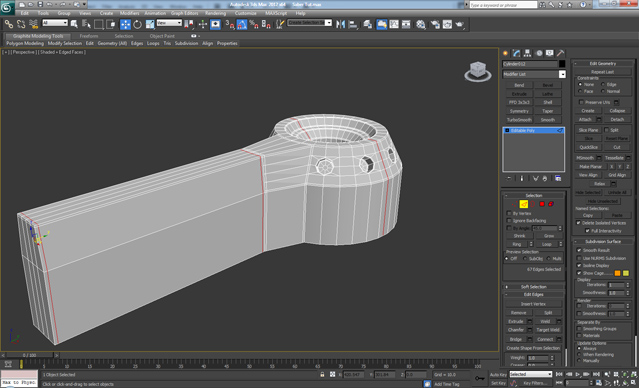Uncheck the Isoline Display checkbox
Image resolution: width=639 pixels, height=388 pixels.
tap(579, 265)
